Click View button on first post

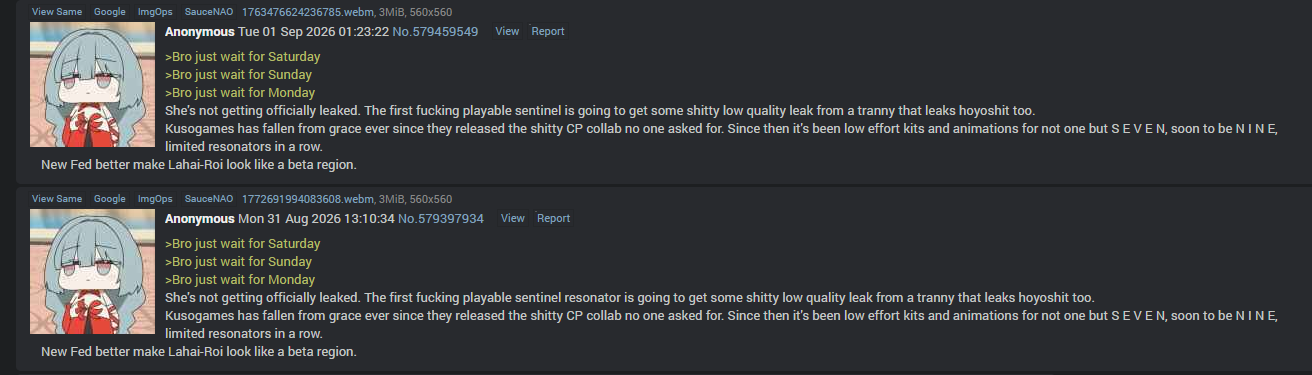point(507,32)
